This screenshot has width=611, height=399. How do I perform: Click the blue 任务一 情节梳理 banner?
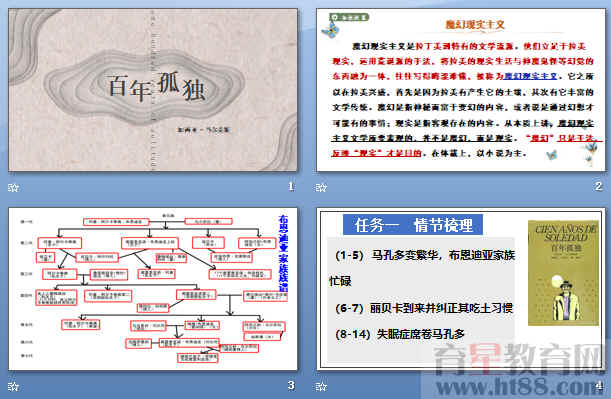[x=413, y=225]
